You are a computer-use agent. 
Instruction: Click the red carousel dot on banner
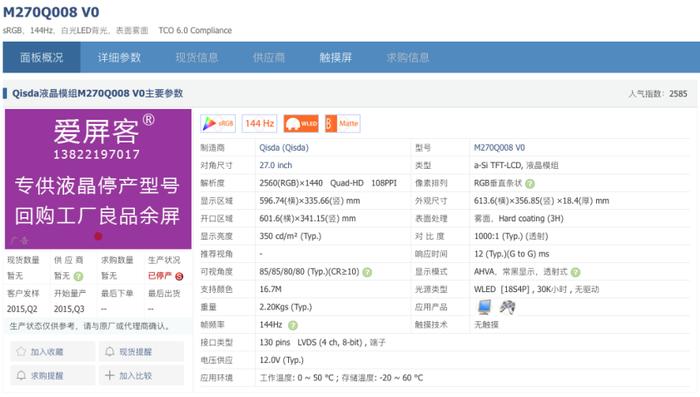pos(98,236)
